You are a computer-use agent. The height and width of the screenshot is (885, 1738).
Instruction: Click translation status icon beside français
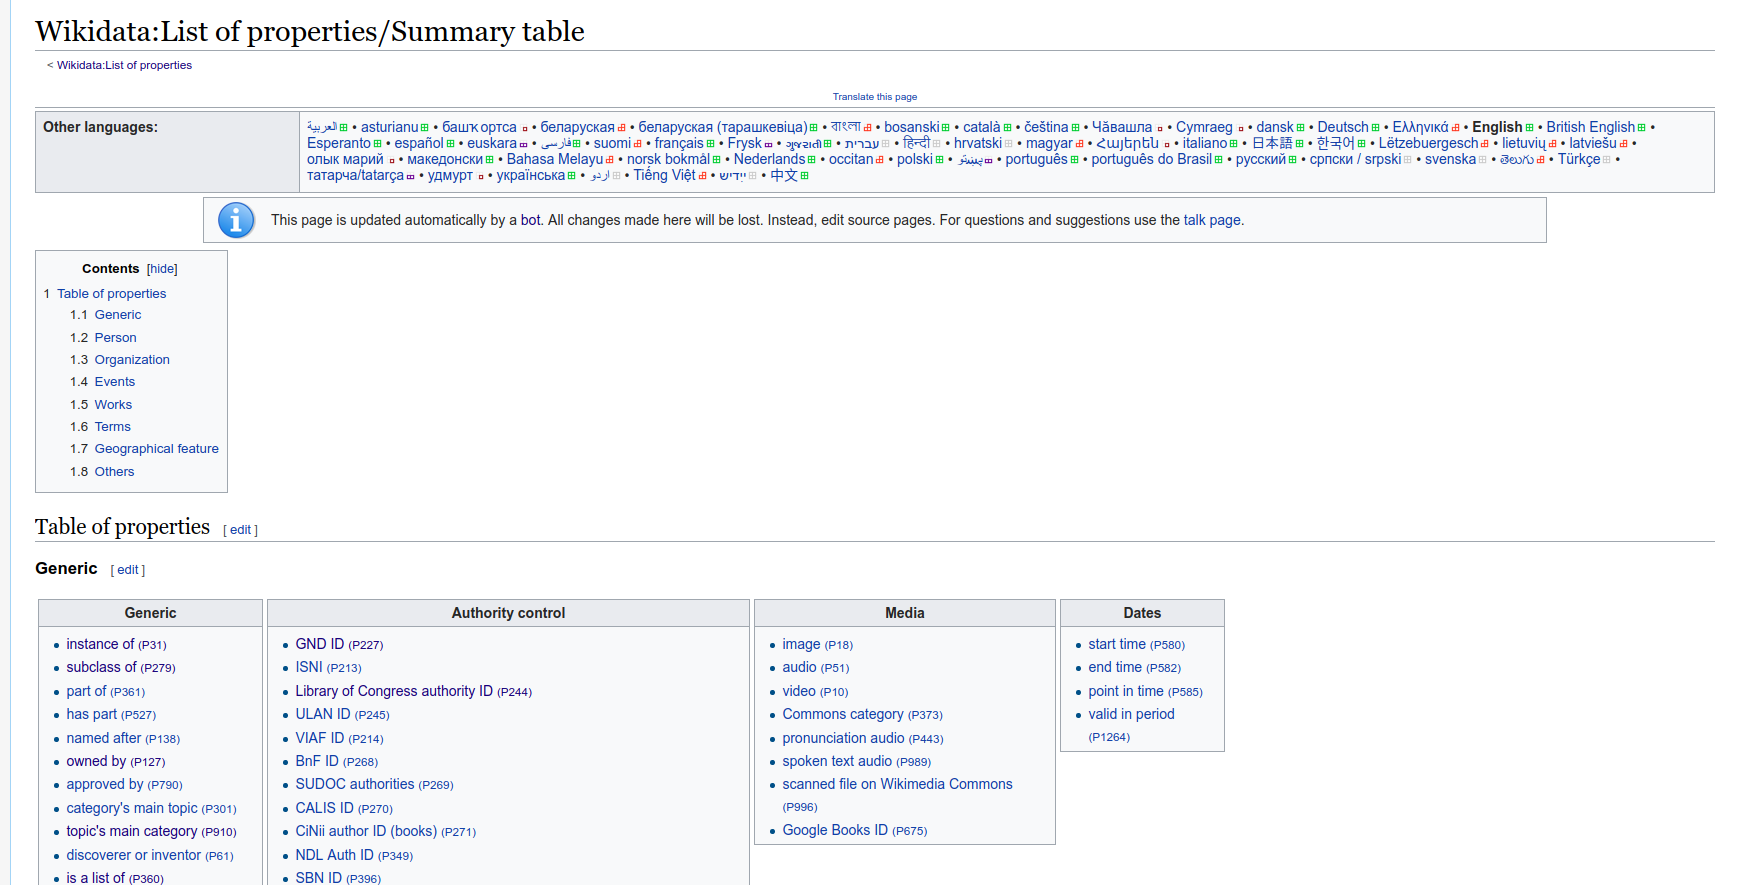[710, 144]
